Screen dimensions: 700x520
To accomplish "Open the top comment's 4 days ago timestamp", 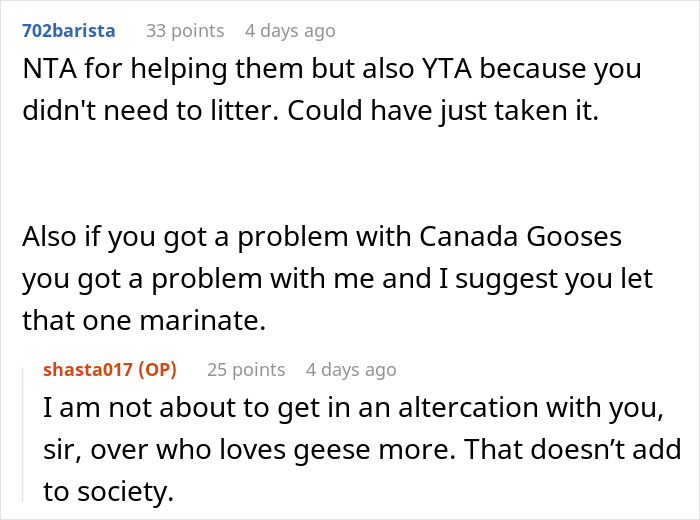I will pos(290,31).
